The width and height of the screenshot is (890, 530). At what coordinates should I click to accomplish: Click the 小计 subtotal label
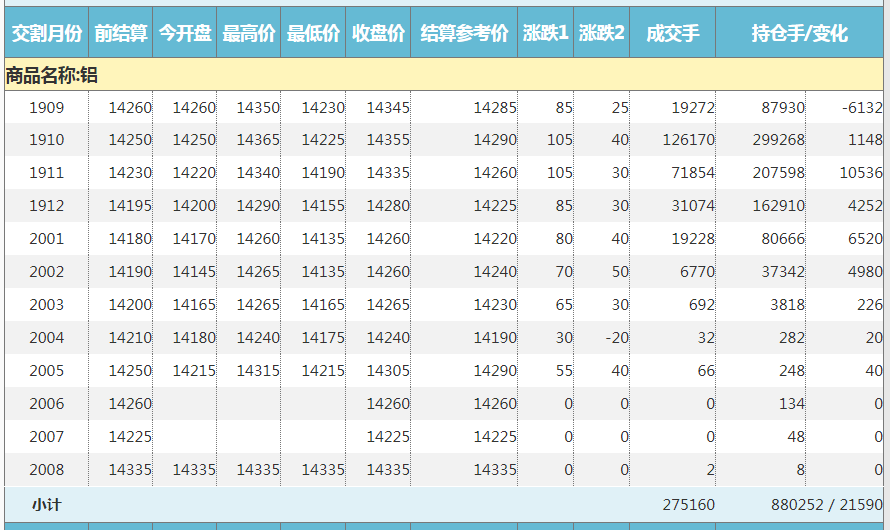click(46, 505)
